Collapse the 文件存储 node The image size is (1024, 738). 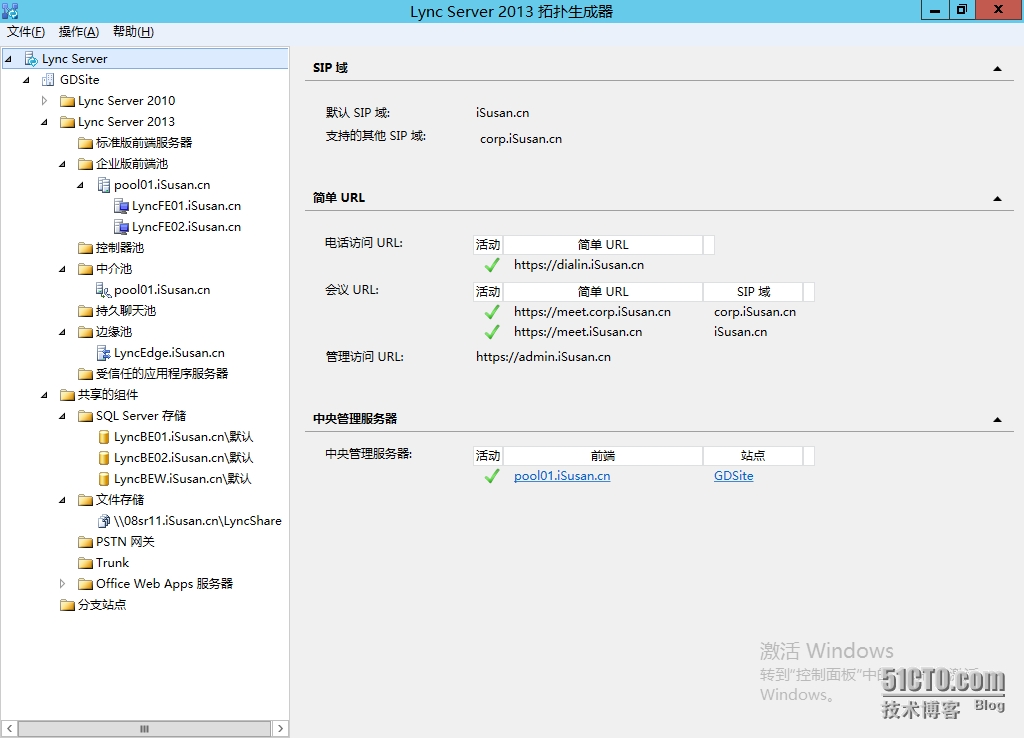pos(63,500)
